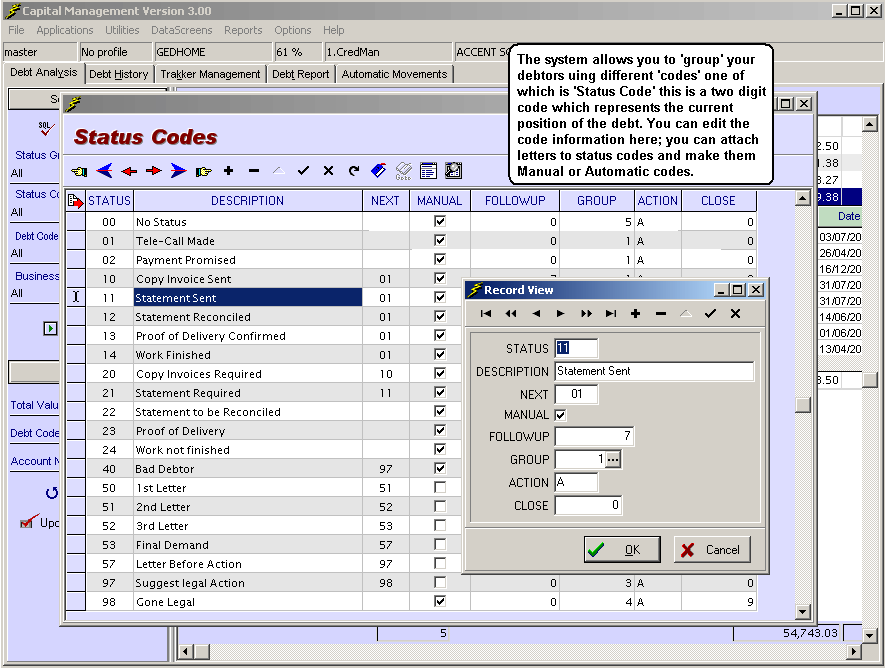Uncheck the MANUAL checkbox in Record View
This screenshot has width=885, height=668.
(560, 415)
